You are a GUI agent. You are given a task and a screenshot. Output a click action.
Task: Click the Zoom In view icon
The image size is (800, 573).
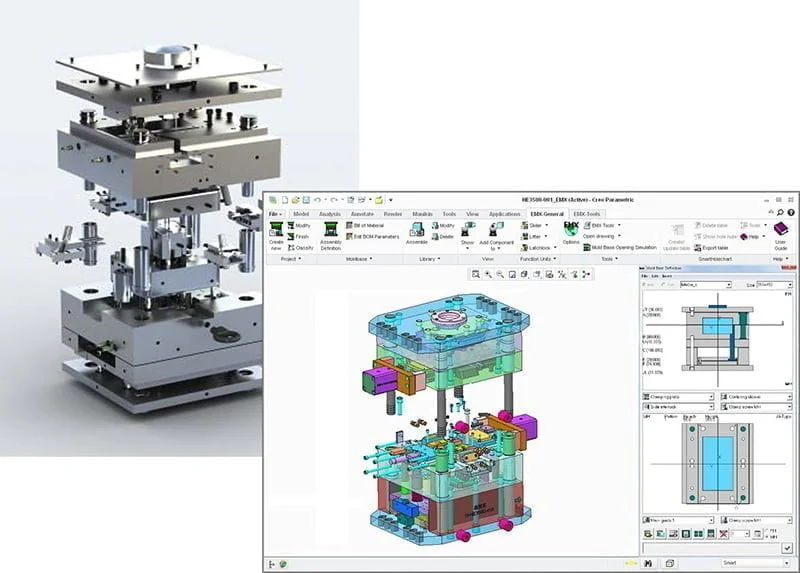(489, 273)
